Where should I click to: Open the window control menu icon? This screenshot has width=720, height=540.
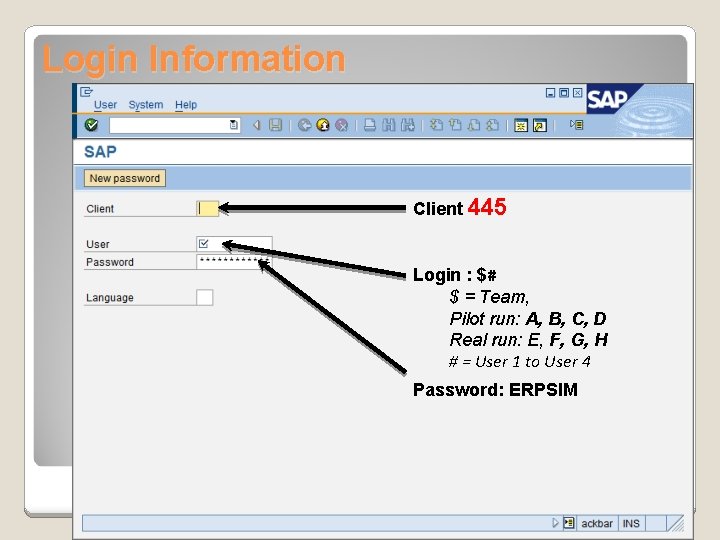coord(86,92)
